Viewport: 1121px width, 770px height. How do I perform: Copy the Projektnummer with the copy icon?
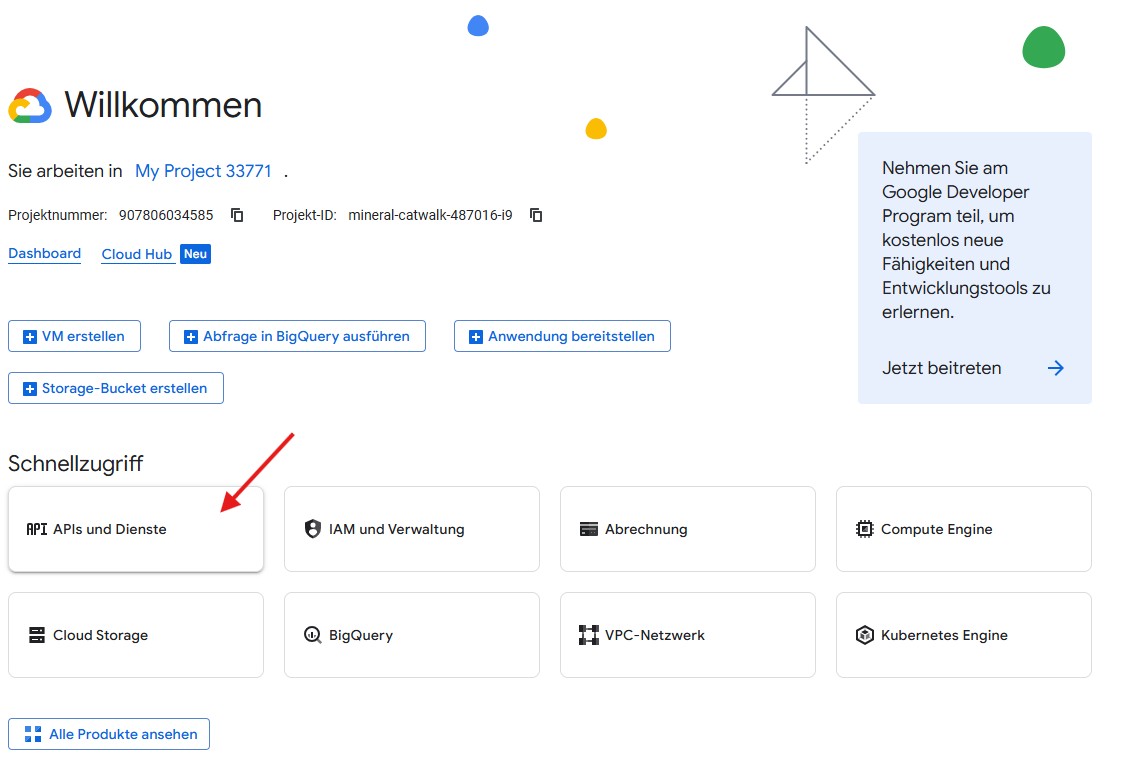(237, 215)
